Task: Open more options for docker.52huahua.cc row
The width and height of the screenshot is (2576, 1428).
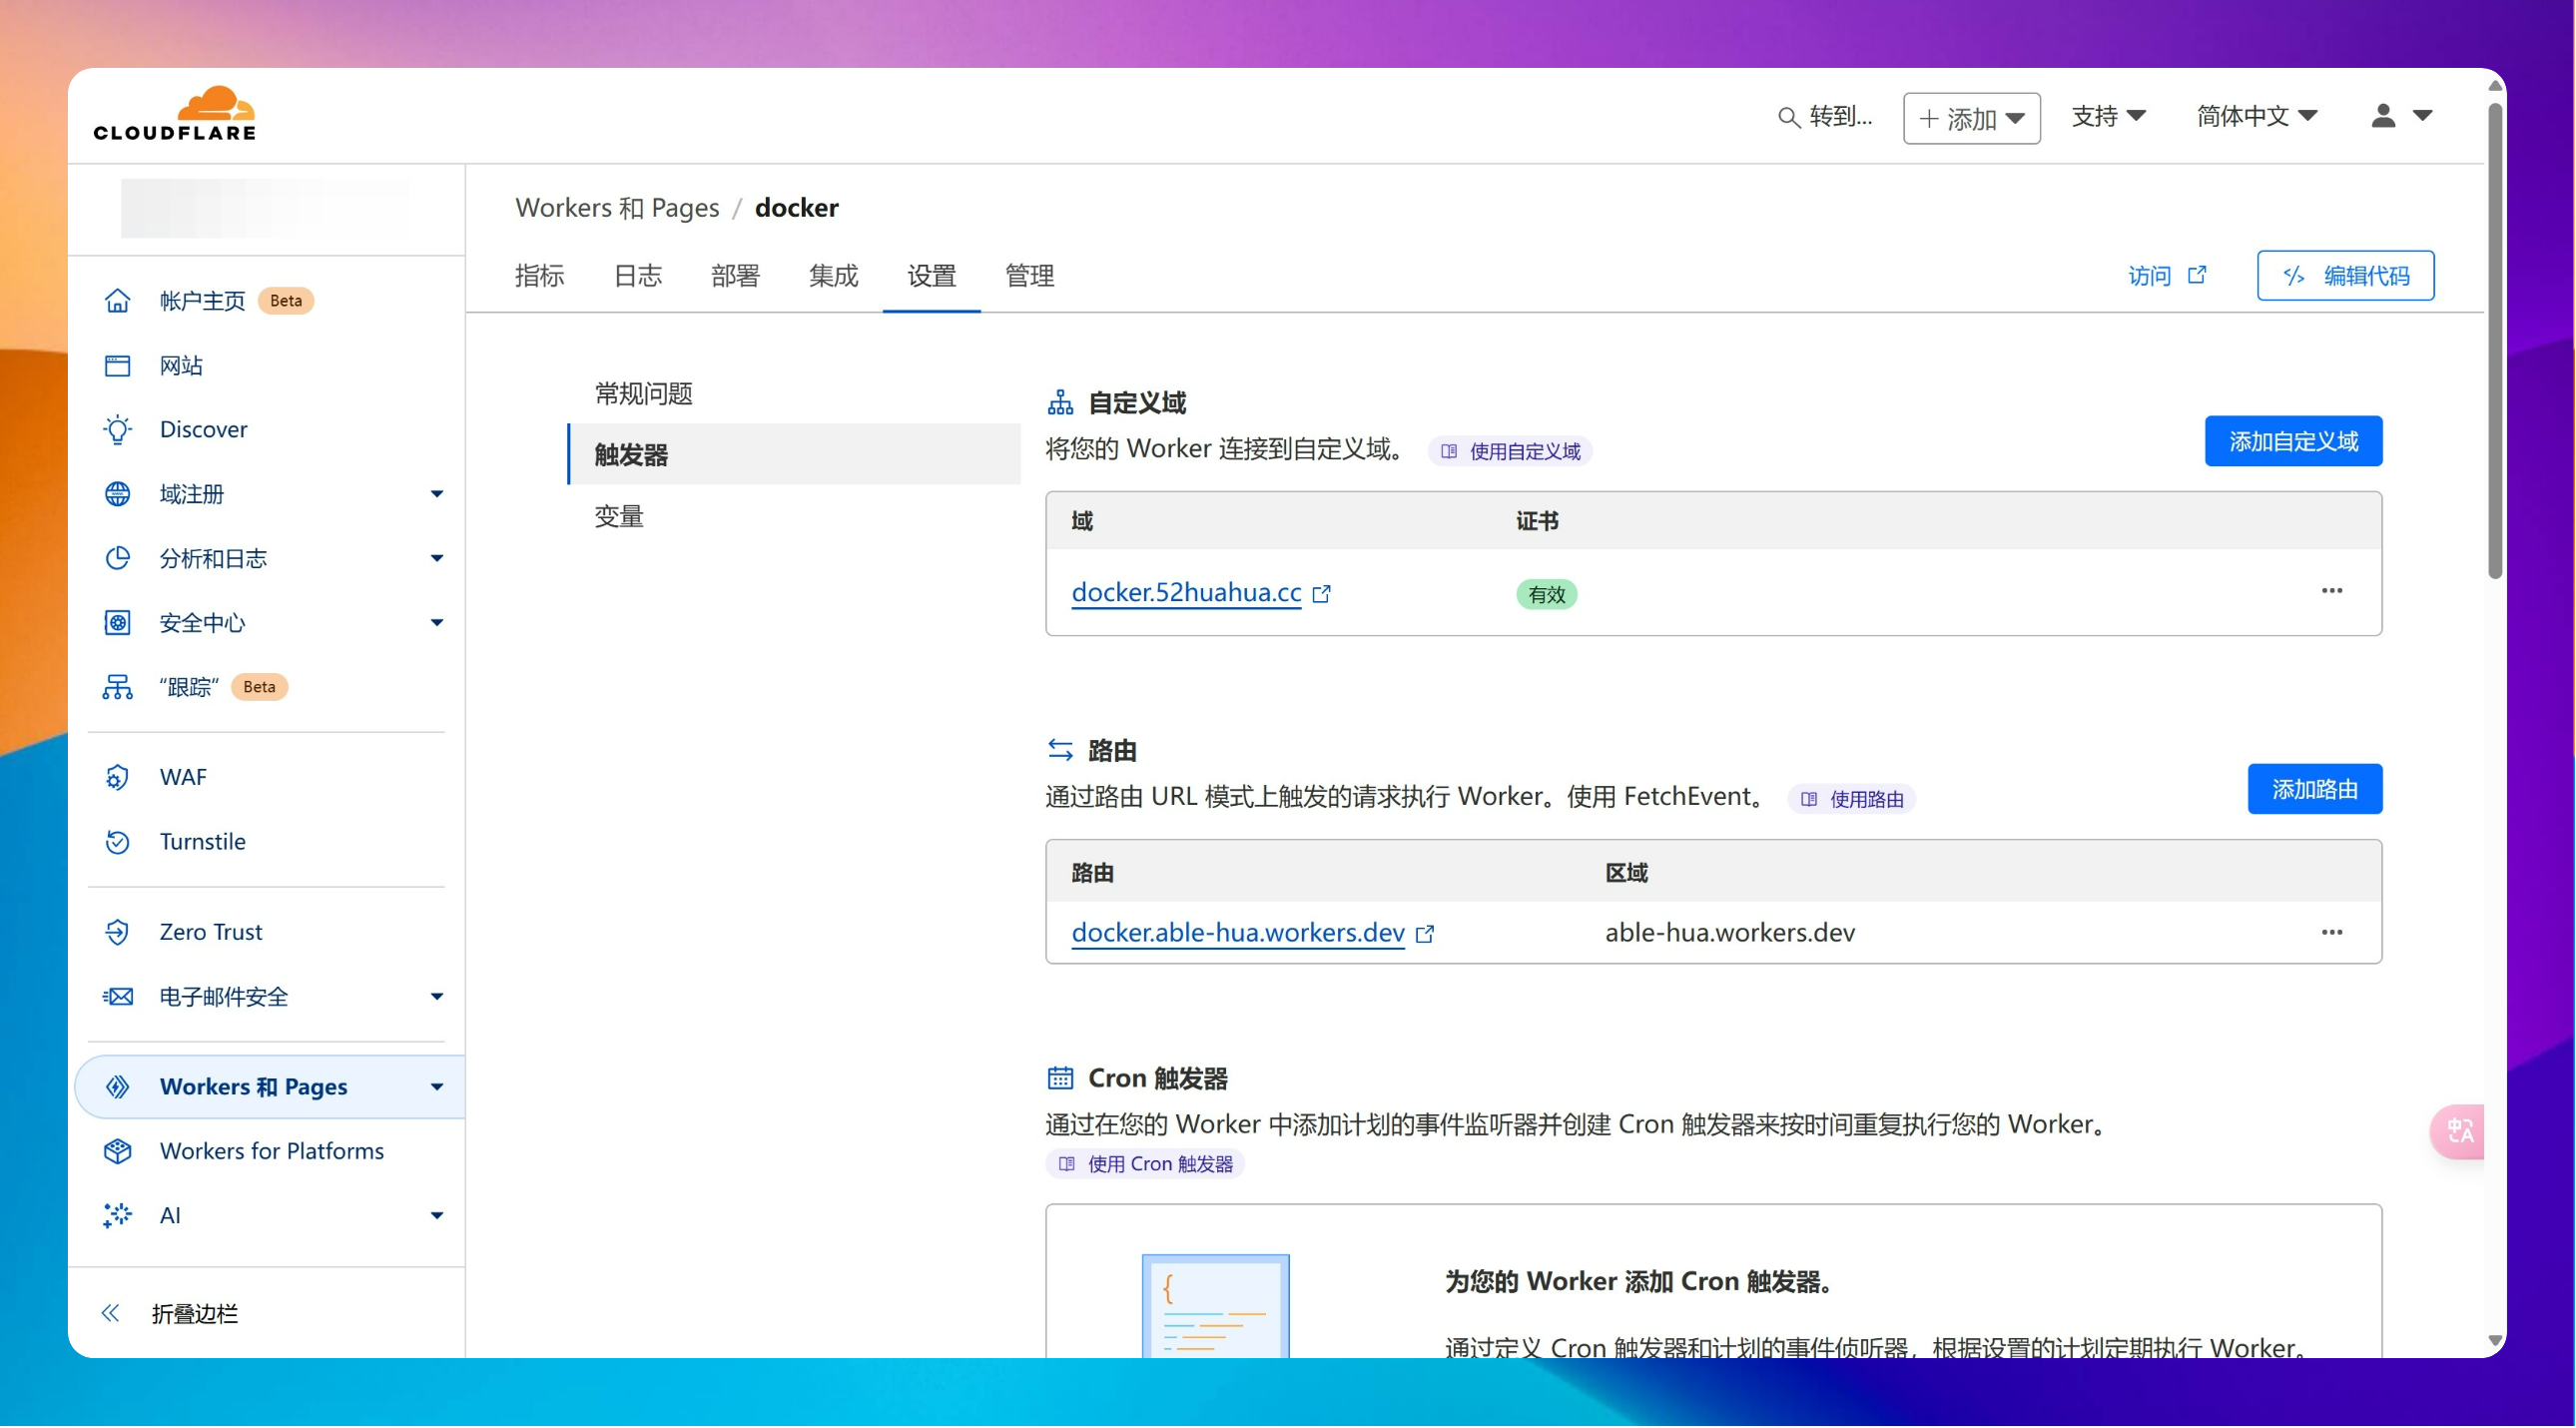Action: click(x=2332, y=591)
